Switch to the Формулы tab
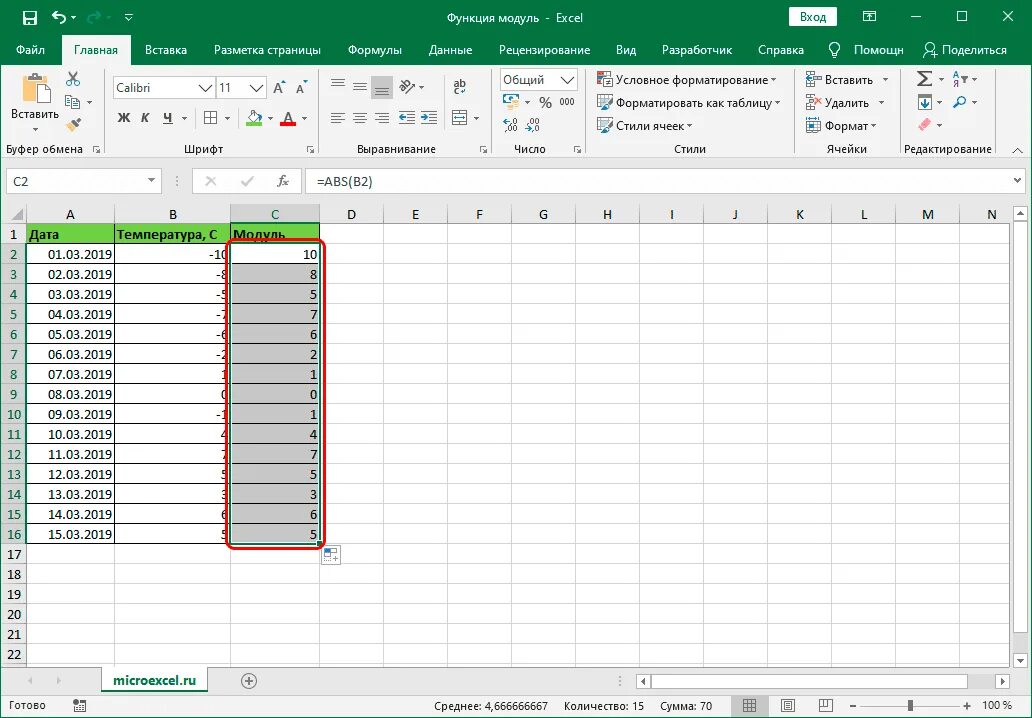This screenshot has width=1032, height=718. pos(374,50)
